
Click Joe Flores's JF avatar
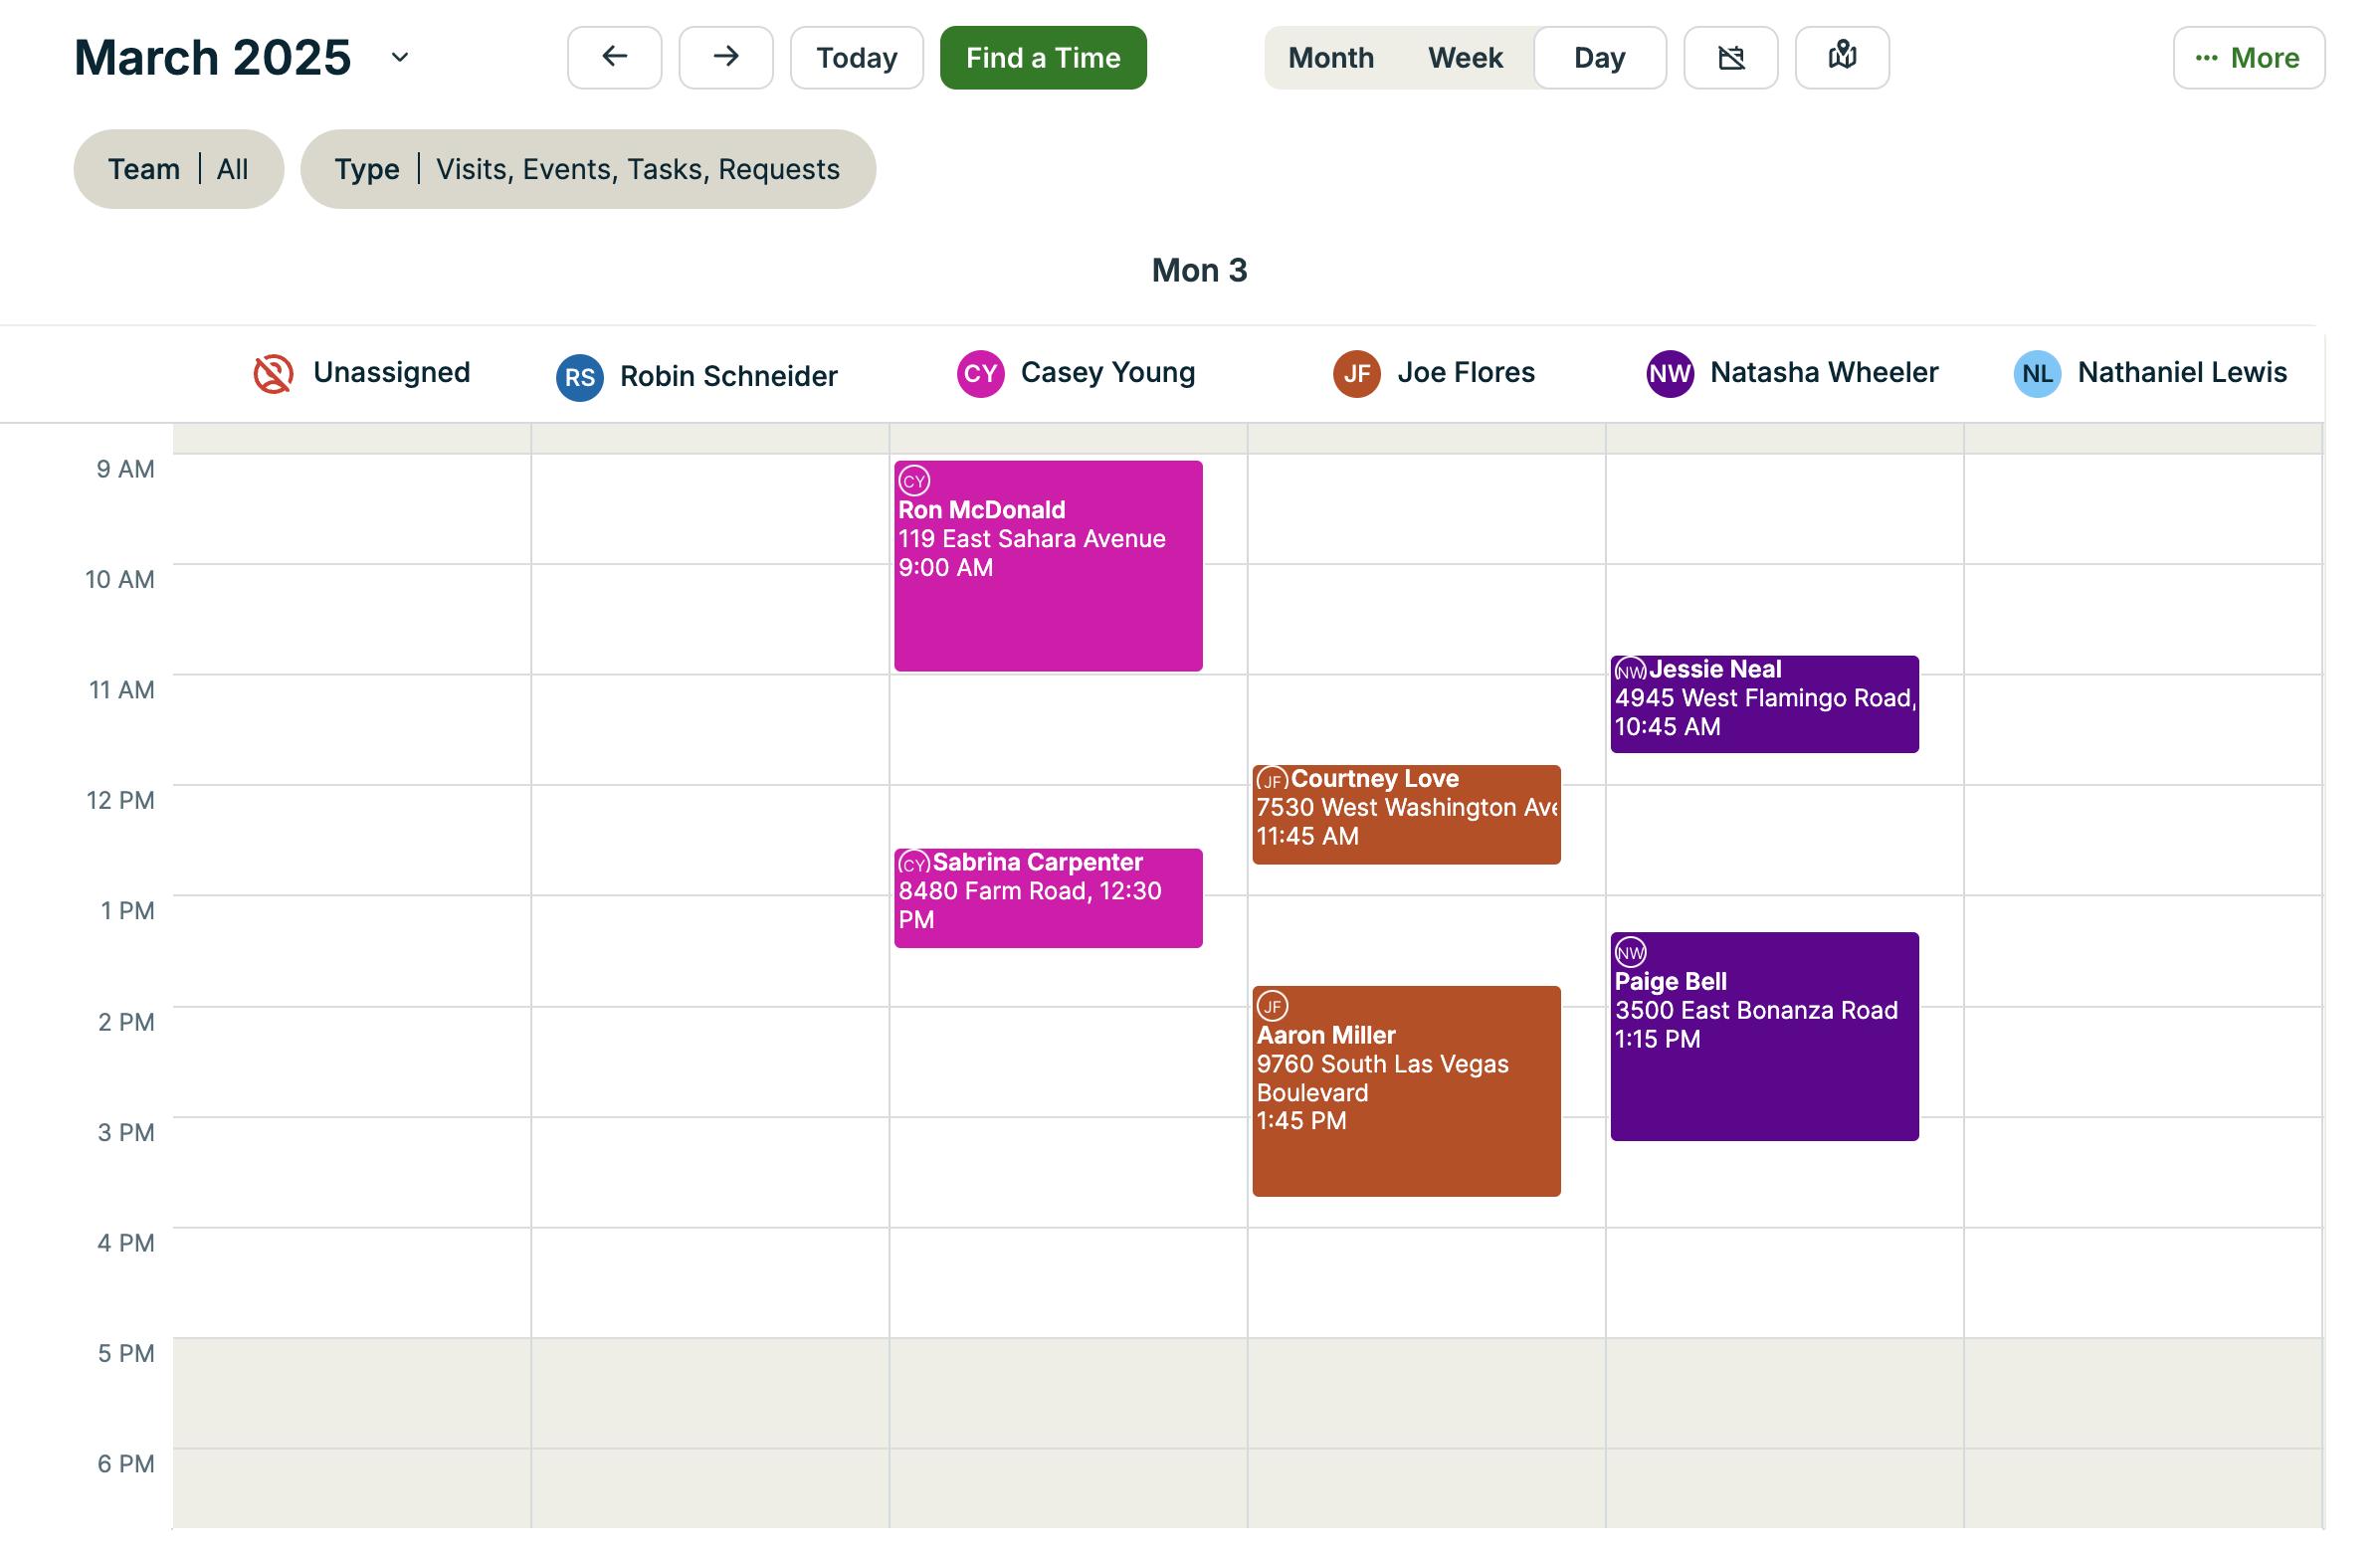click(x=1356, y=374)
